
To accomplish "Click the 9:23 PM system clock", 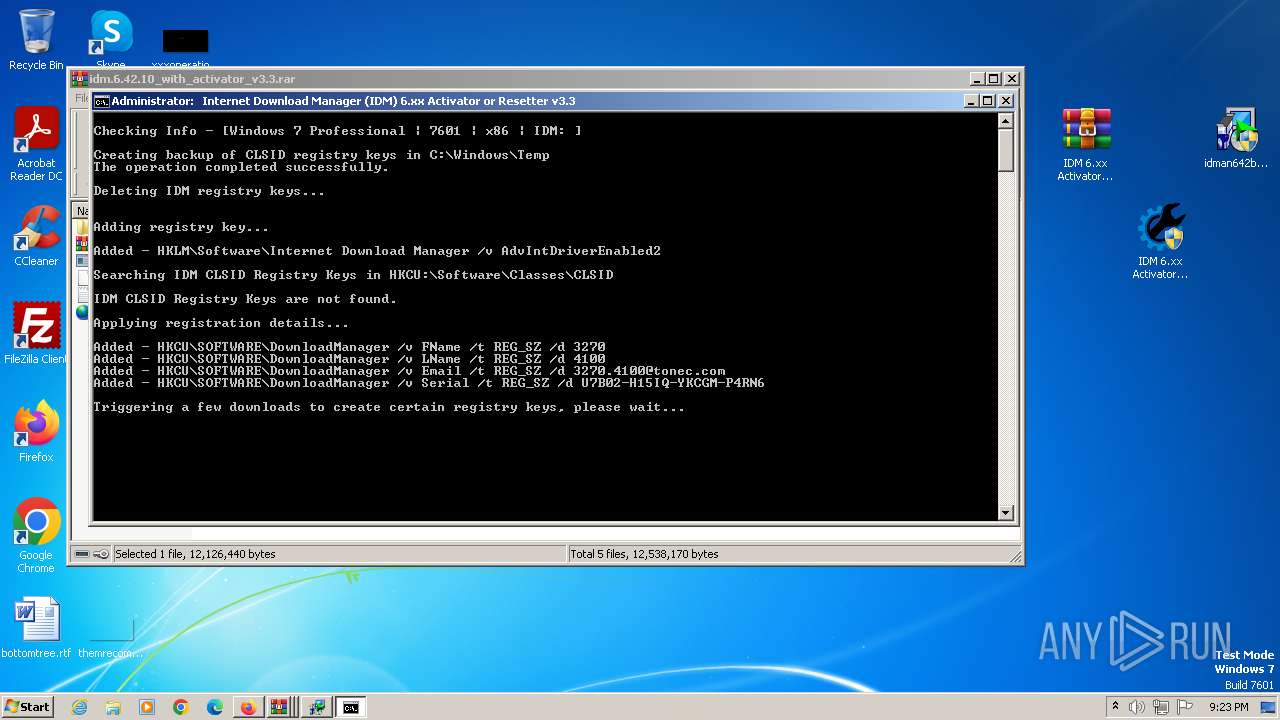I will point(1229,707).
